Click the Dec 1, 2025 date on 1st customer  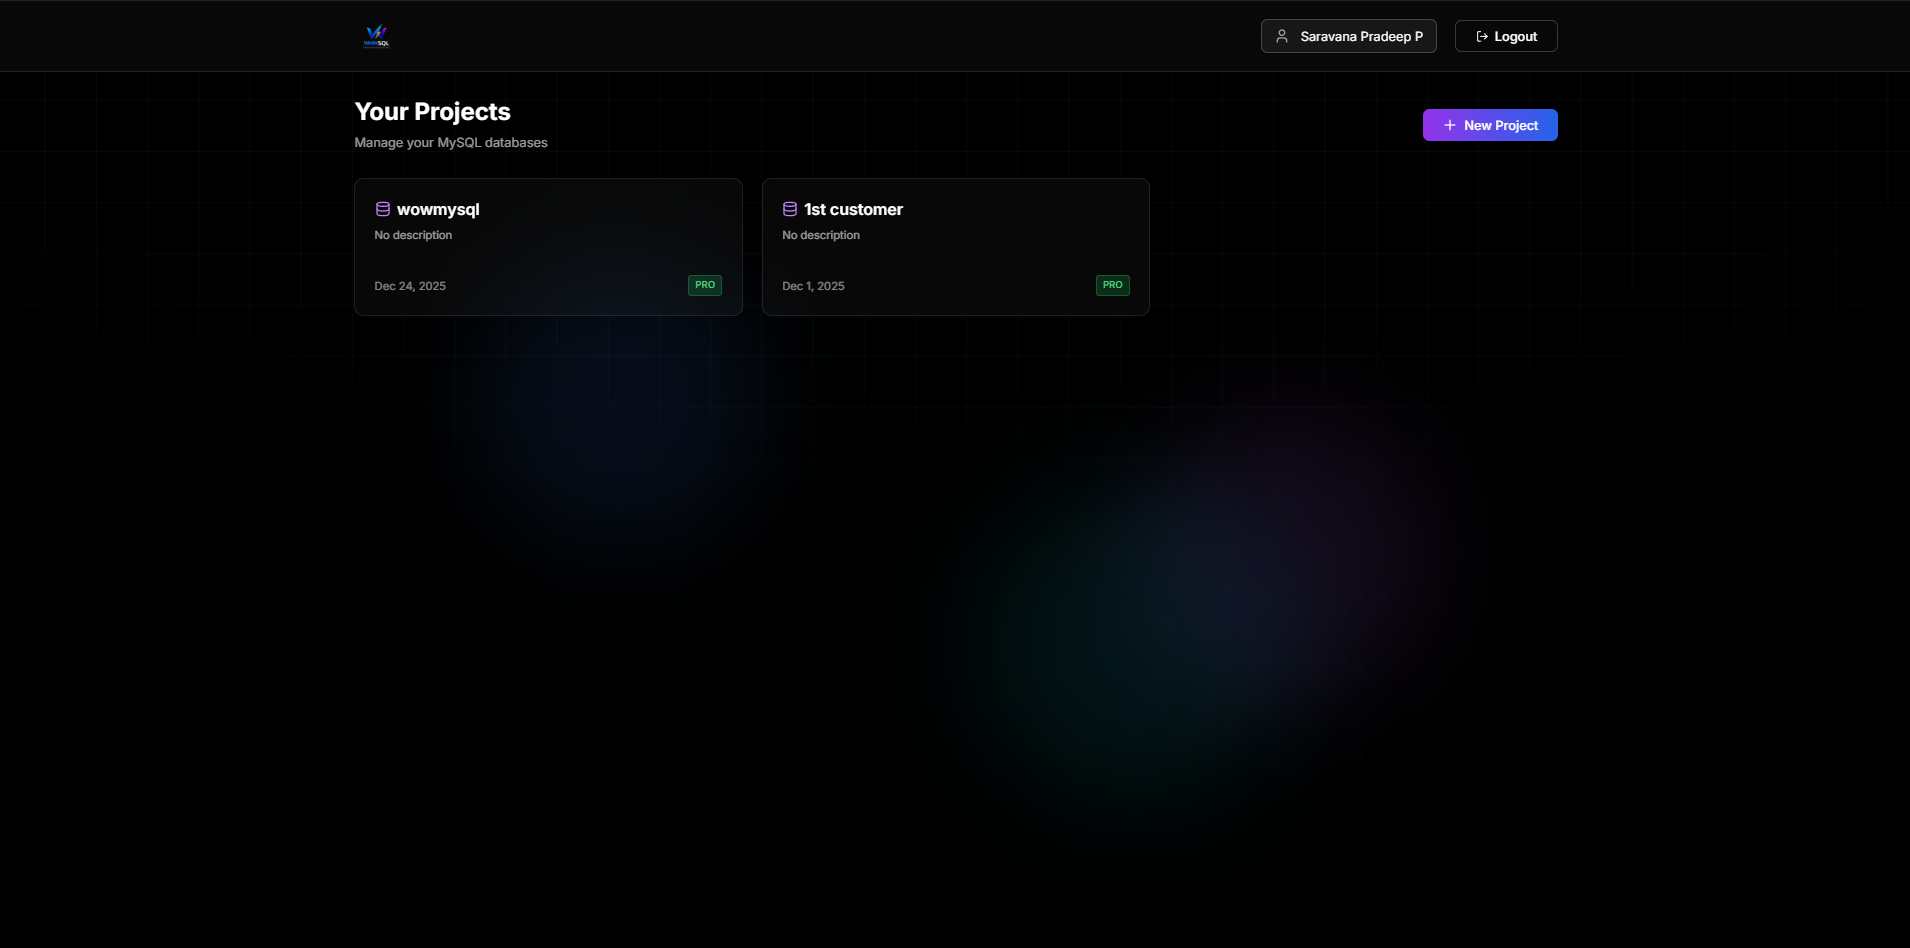click(x=813, y=285)
